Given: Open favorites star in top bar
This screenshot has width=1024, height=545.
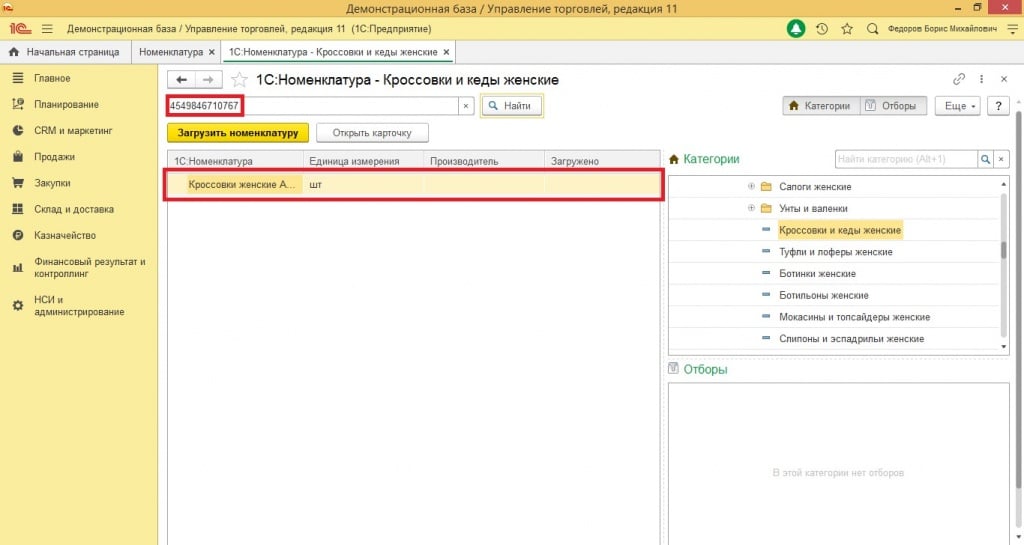Looking at the screenshot, I should tap(847, 29).
